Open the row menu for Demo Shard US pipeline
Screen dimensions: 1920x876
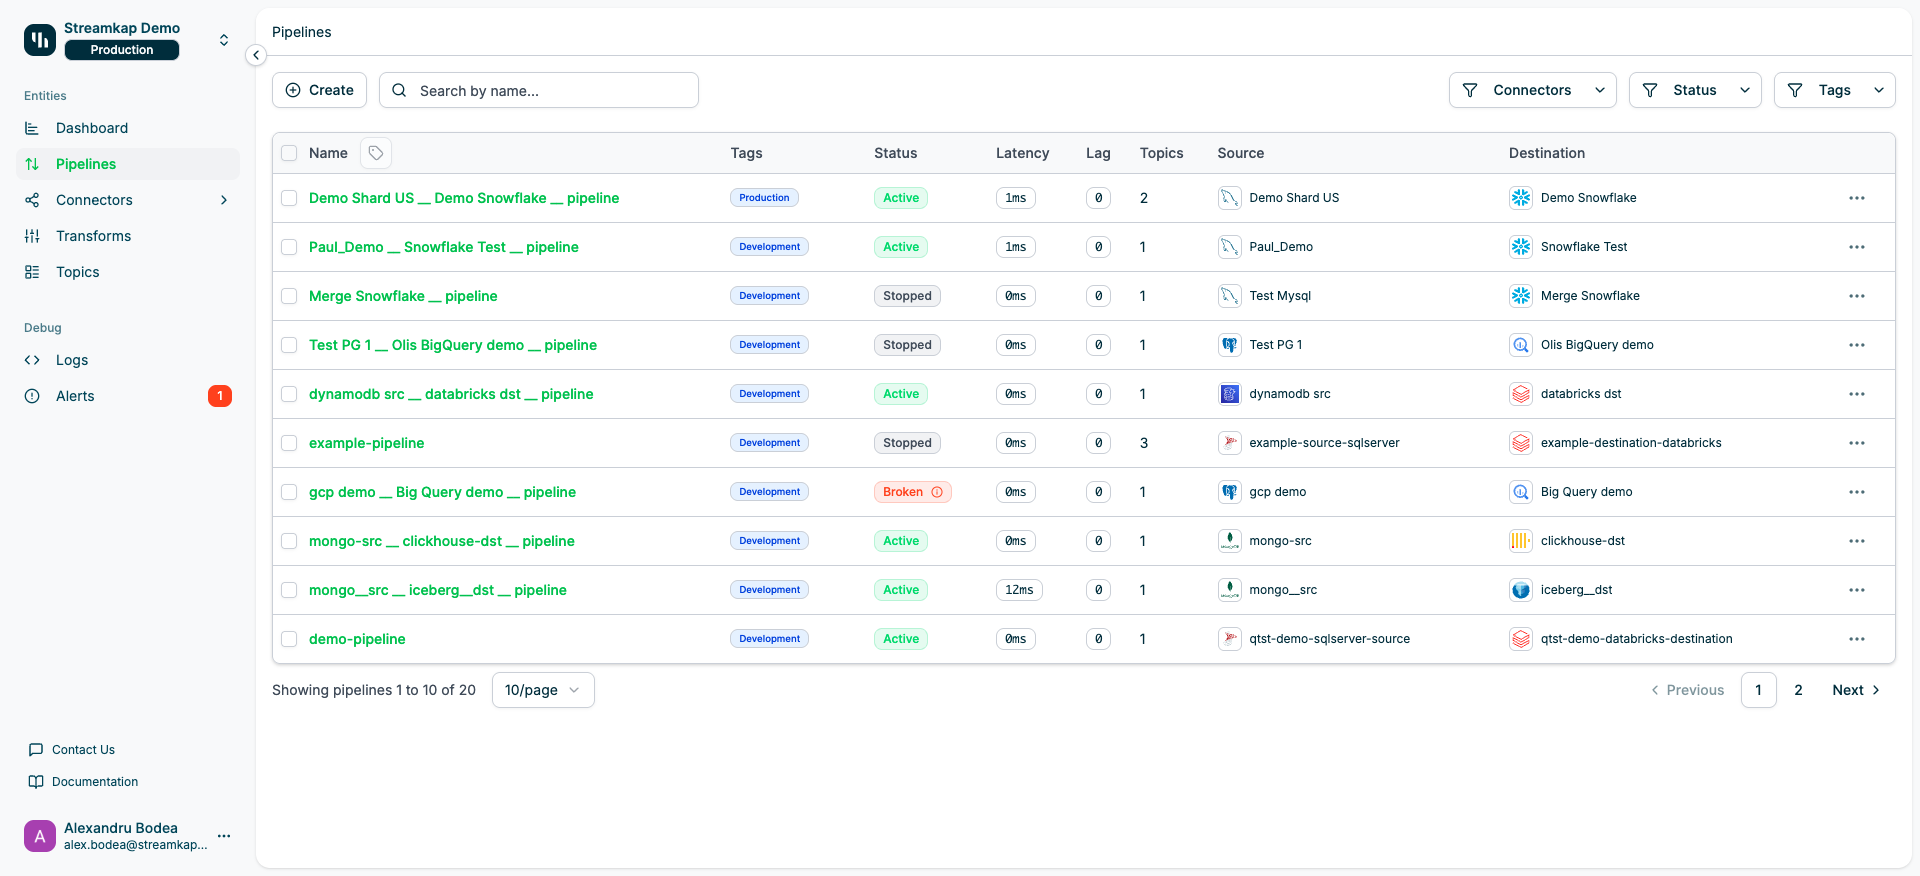pyautogui.click(x=1857, y=198)
